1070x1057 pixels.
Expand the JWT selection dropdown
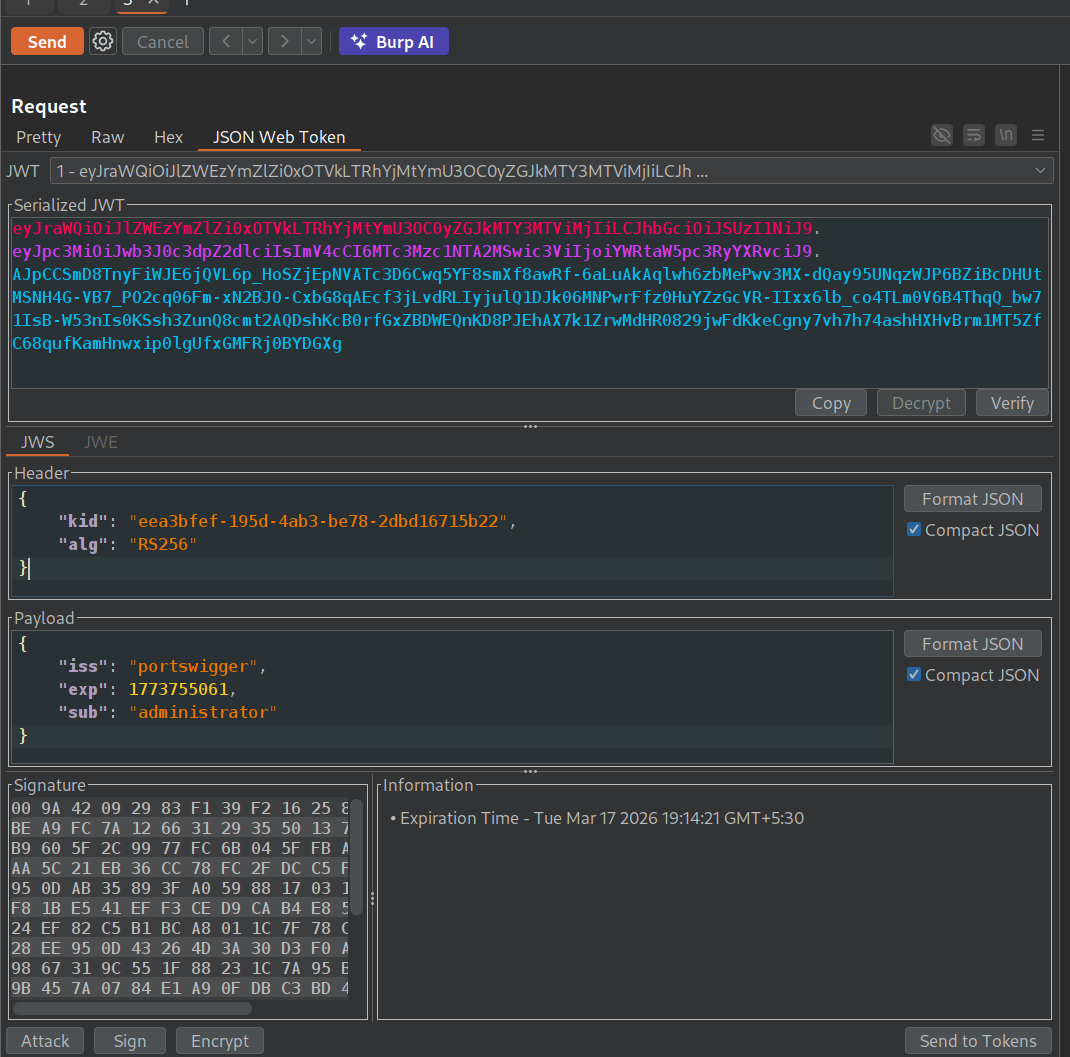(1040, 171)
